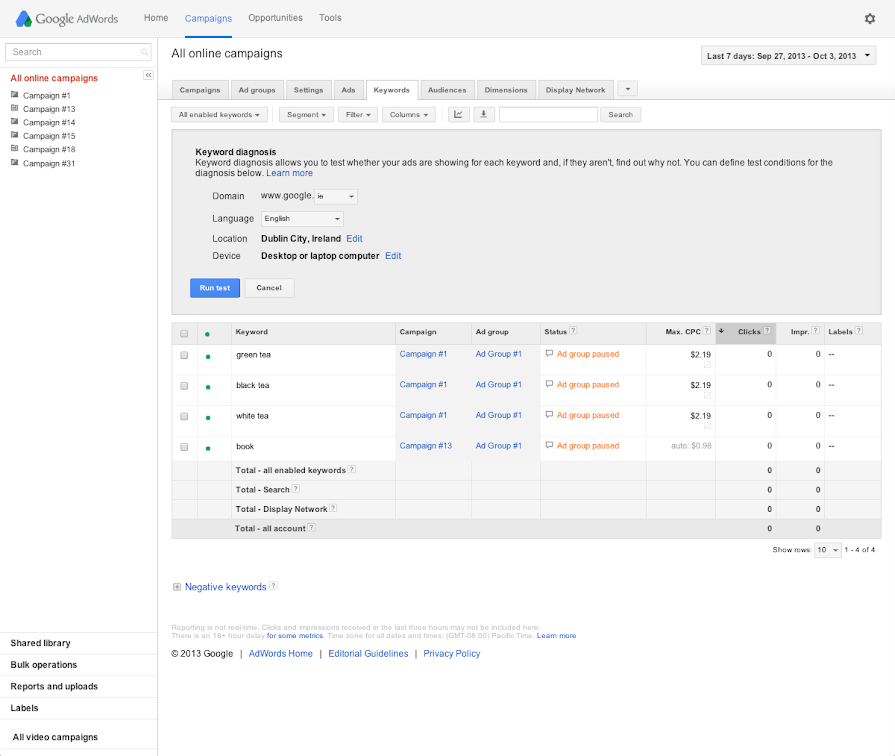
Task: Edit the Dublin City location
Action: click(x=354, y=239)
